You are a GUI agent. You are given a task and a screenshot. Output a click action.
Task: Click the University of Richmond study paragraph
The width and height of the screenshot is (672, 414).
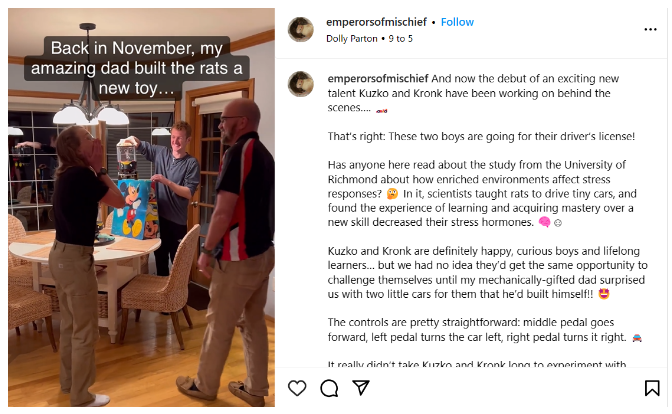(480, 192)
